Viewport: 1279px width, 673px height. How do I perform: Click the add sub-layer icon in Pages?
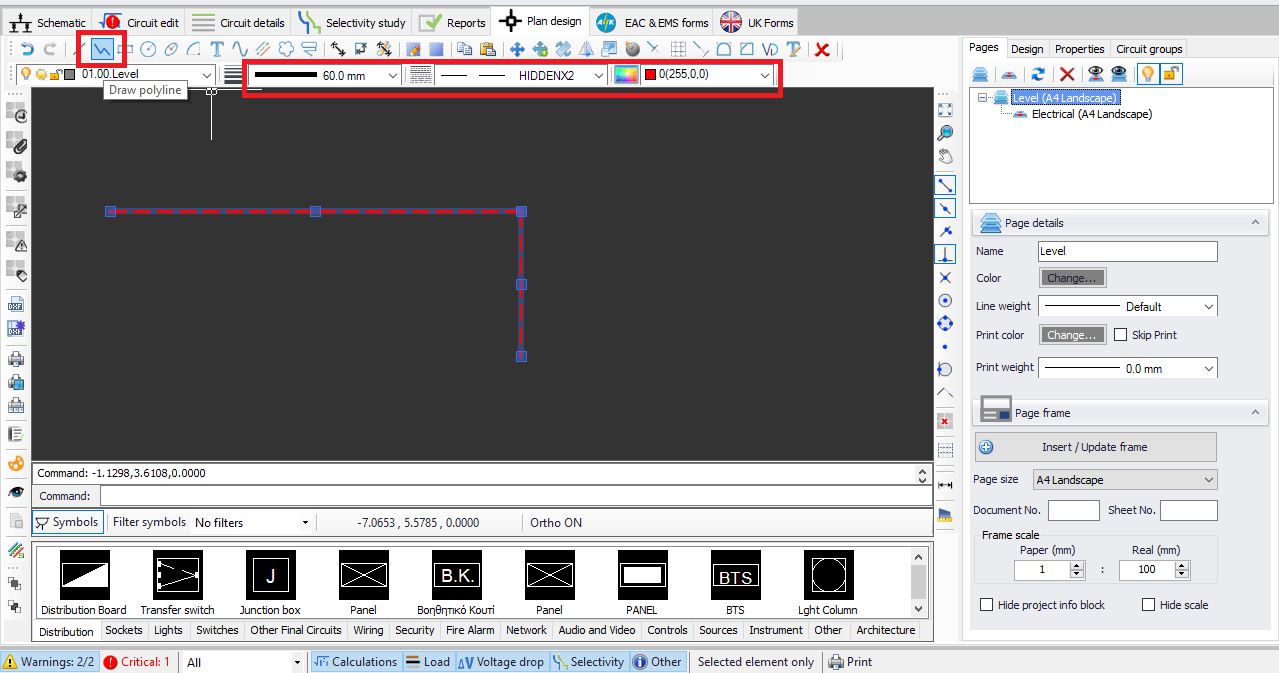pyautogui.click(x=1010, y=73)
